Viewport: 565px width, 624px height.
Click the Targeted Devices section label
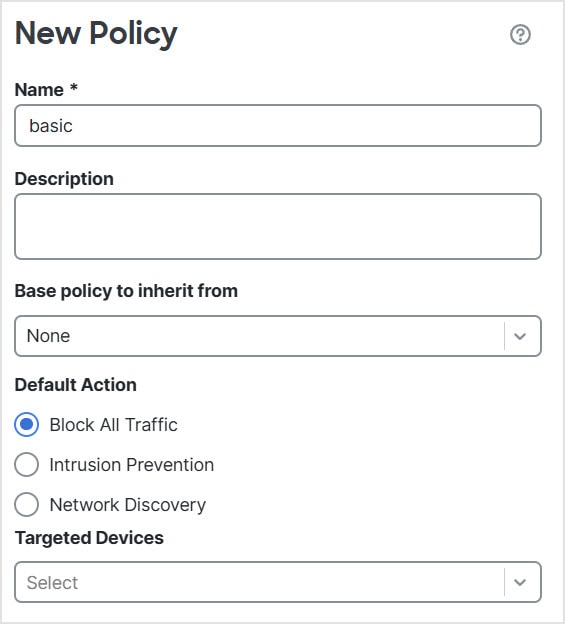pos(89,538)
